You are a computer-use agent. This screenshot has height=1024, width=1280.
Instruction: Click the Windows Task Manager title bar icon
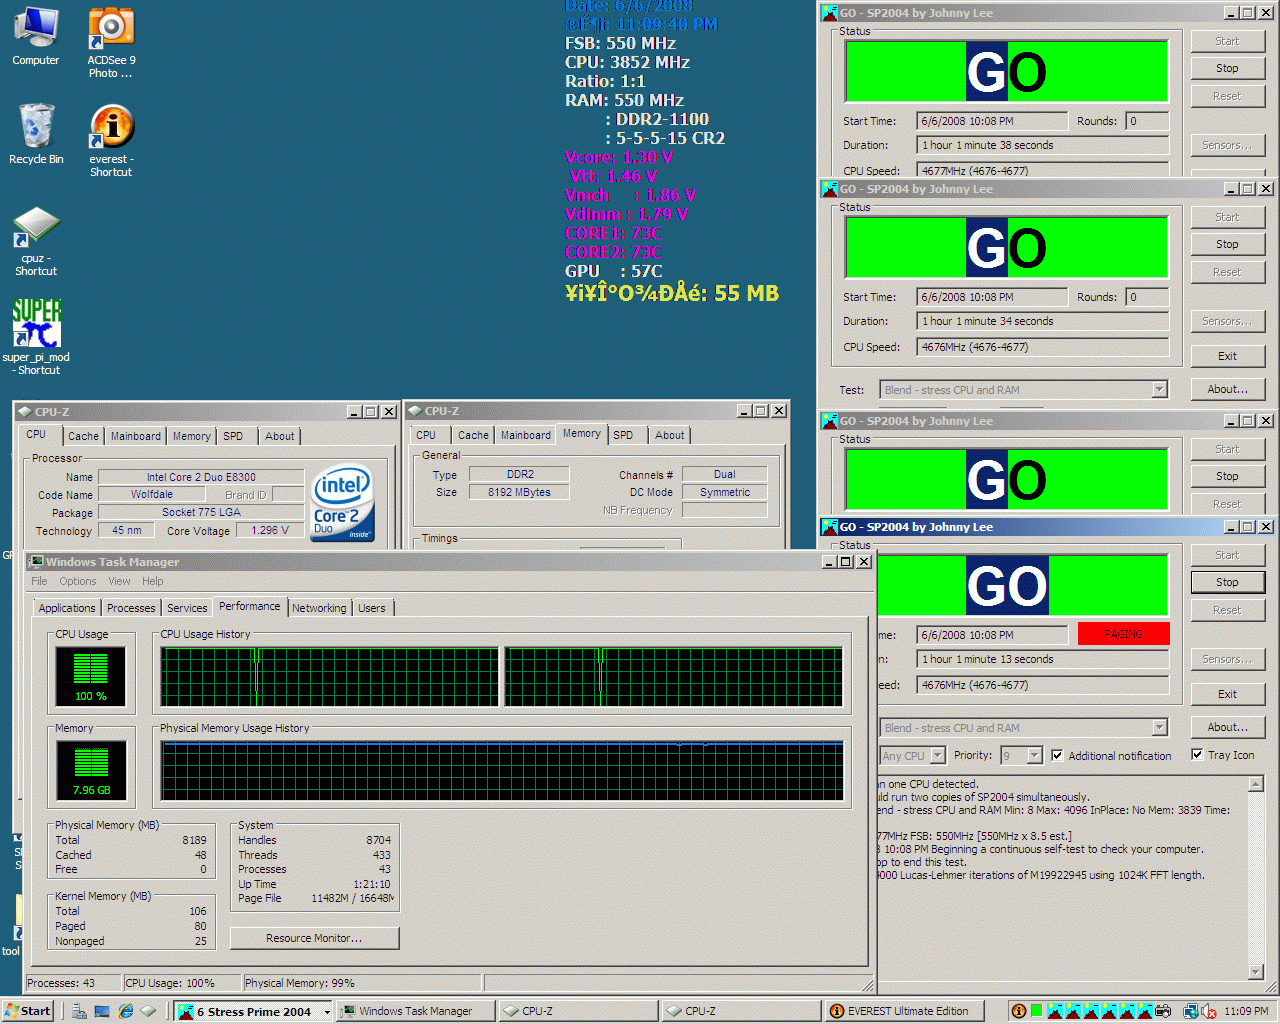pos(36,561)
